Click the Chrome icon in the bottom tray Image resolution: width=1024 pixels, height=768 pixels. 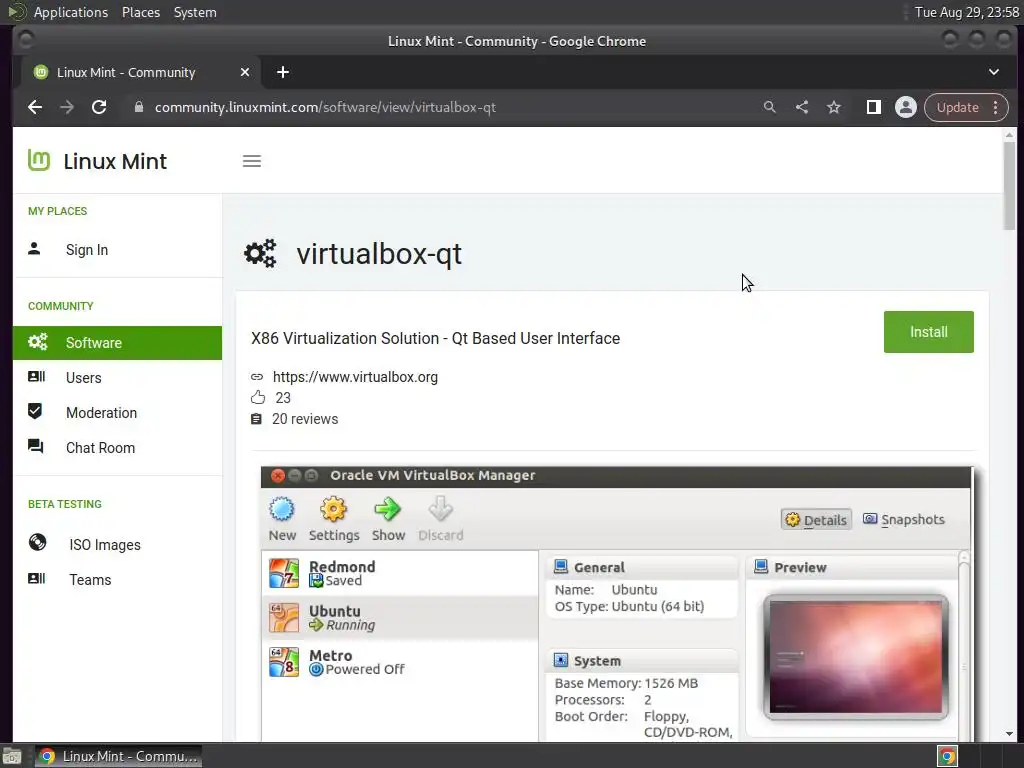tap(947, 756)
